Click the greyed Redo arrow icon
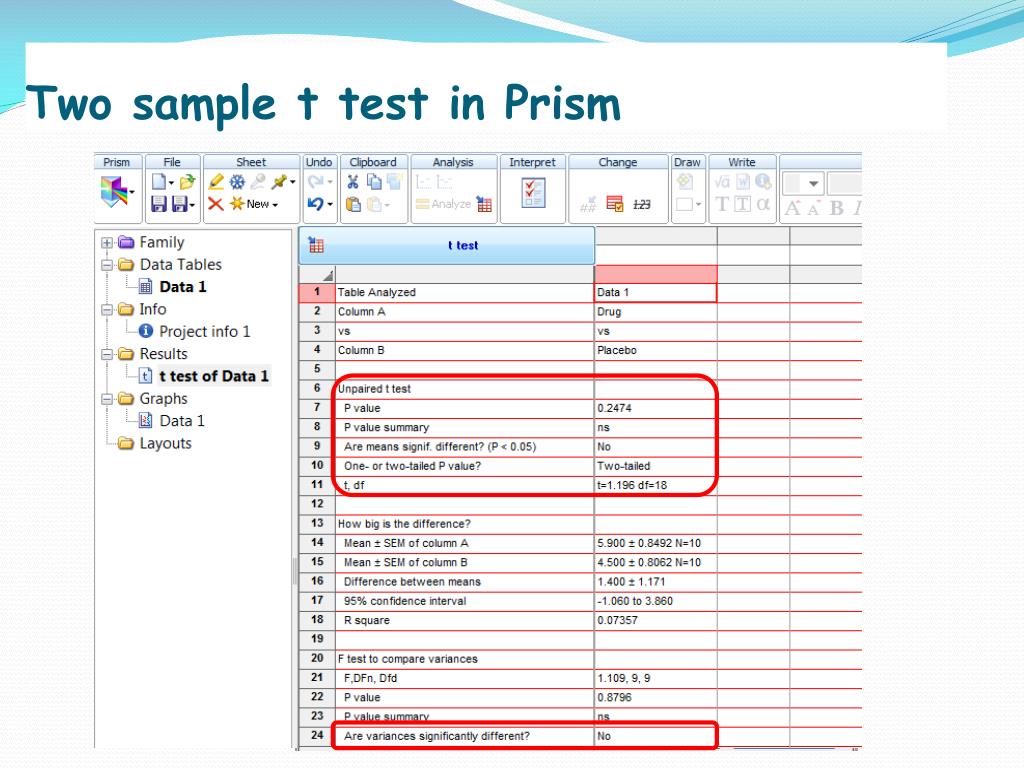This screenshot has height=768, width=1024. click(315, 182)
